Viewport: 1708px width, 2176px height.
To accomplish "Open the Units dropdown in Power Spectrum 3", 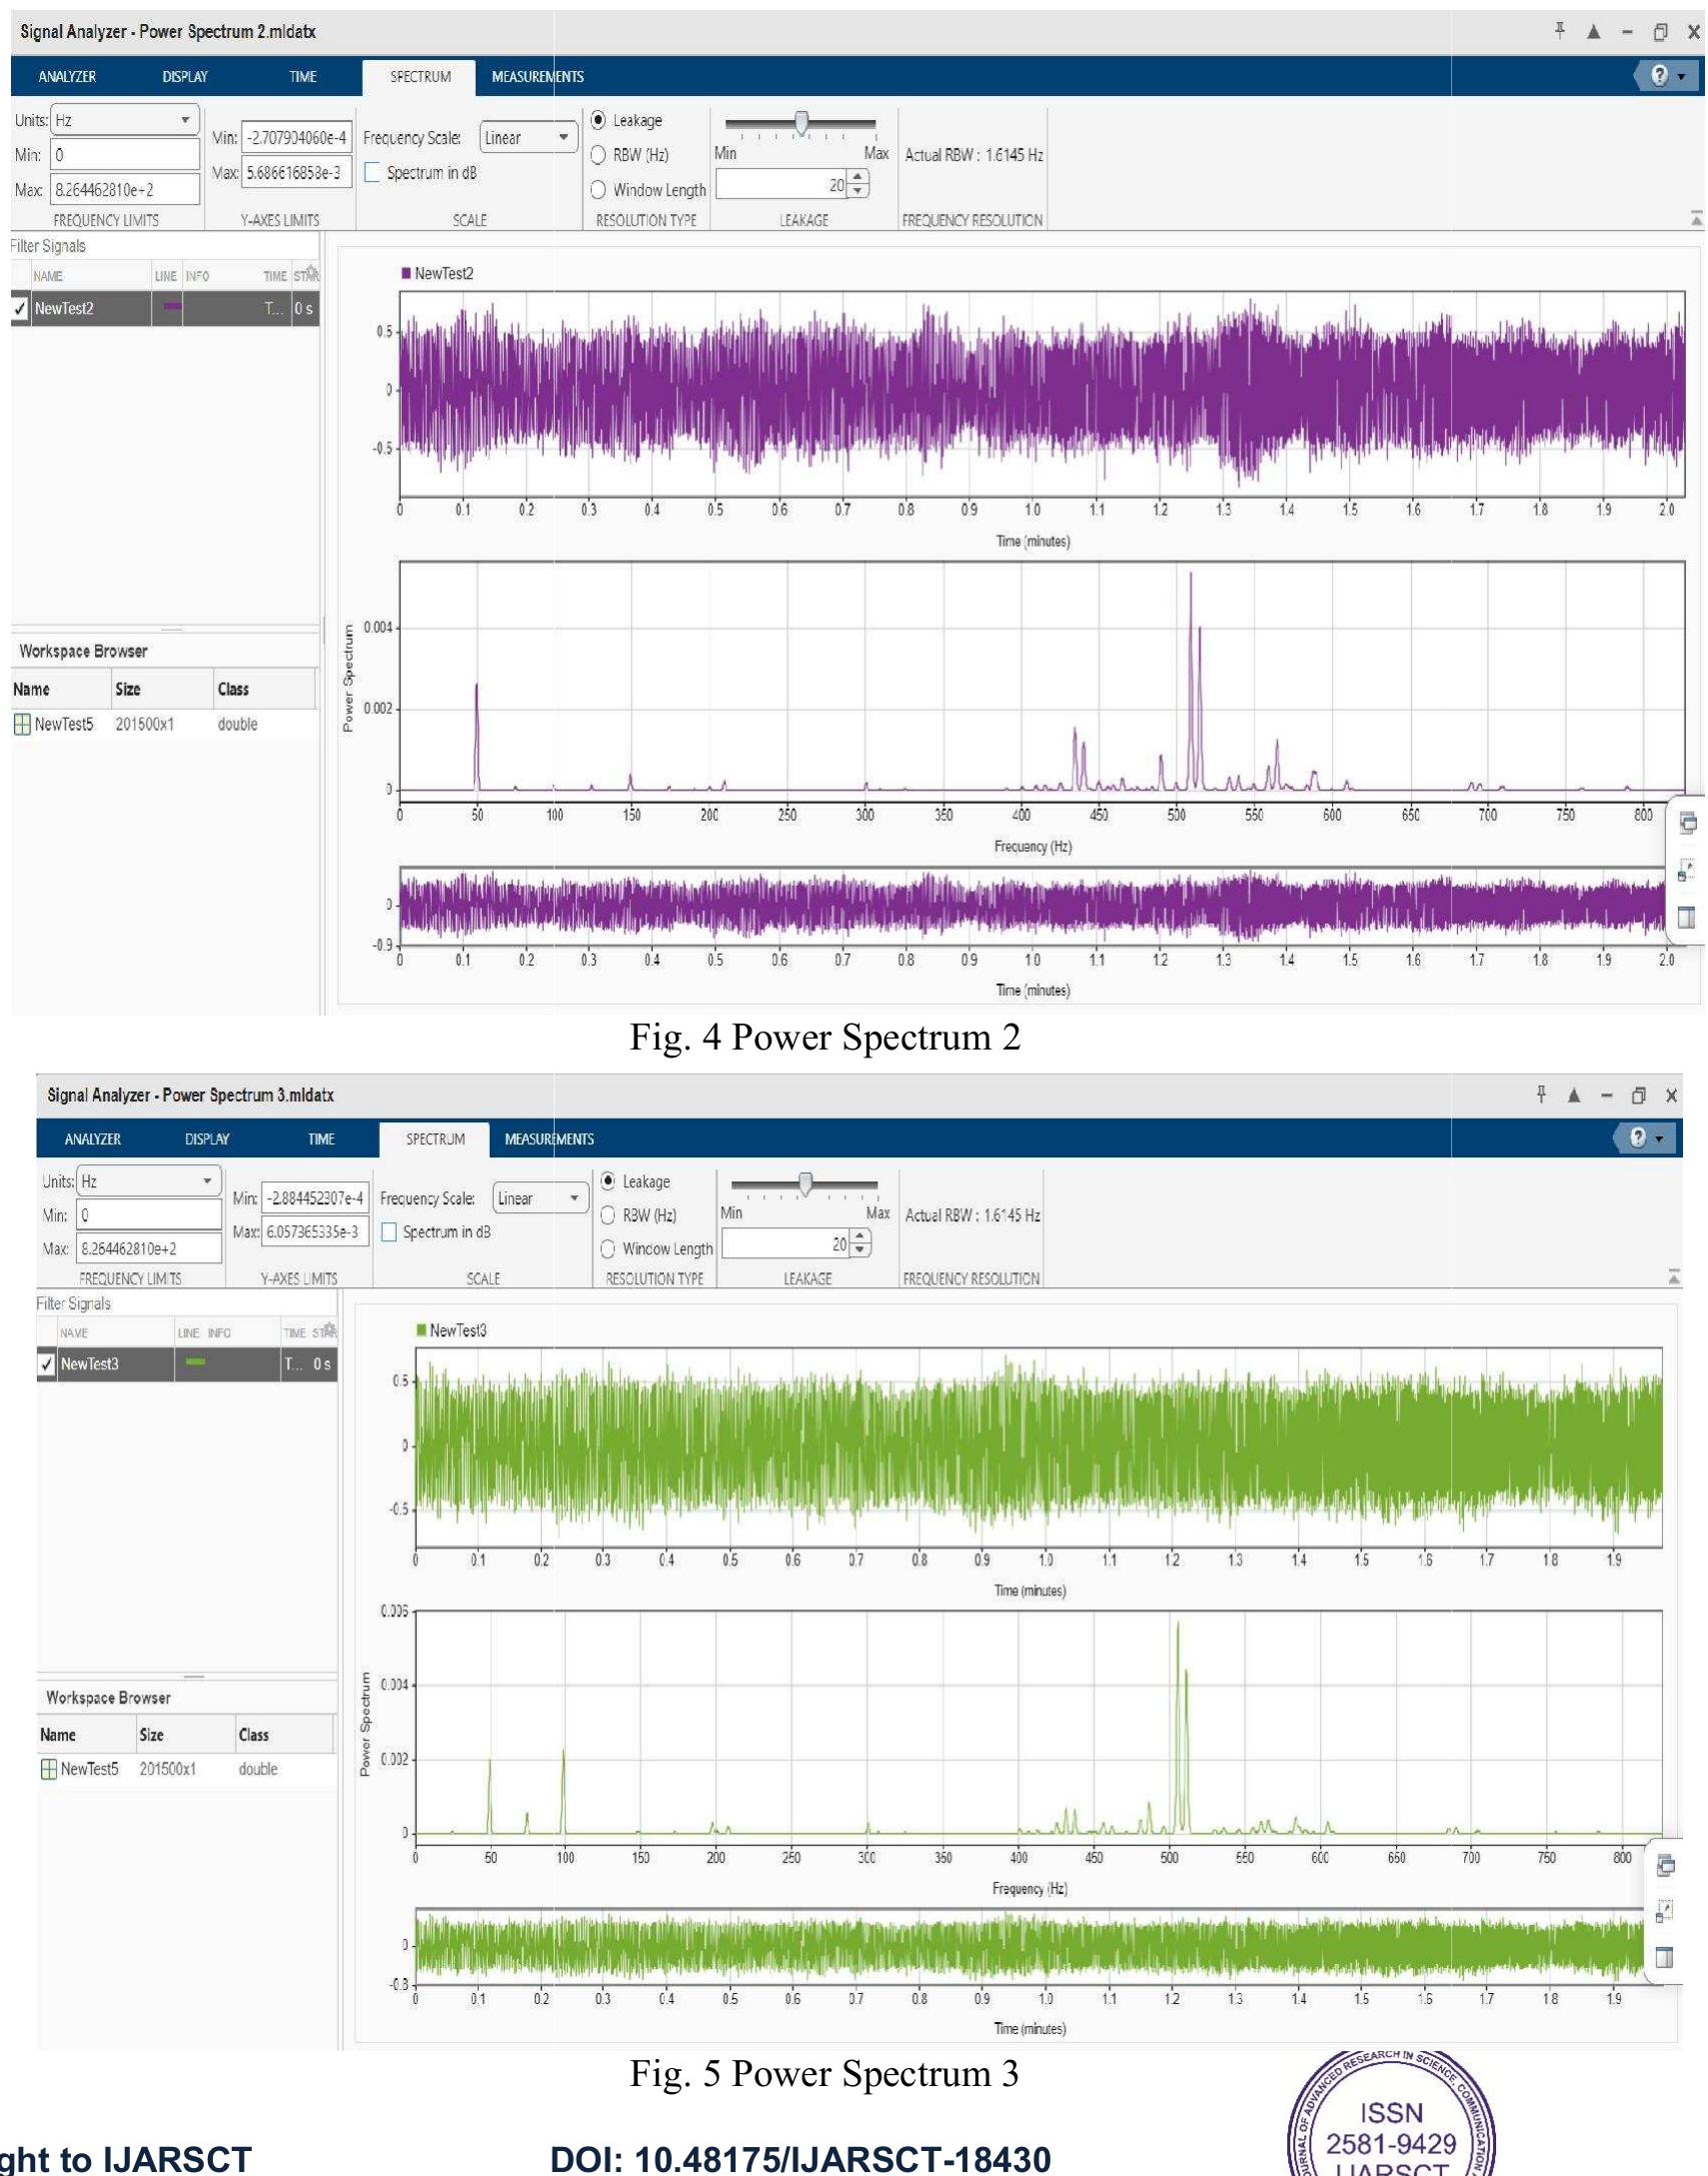I will [x=149, y=1181].
